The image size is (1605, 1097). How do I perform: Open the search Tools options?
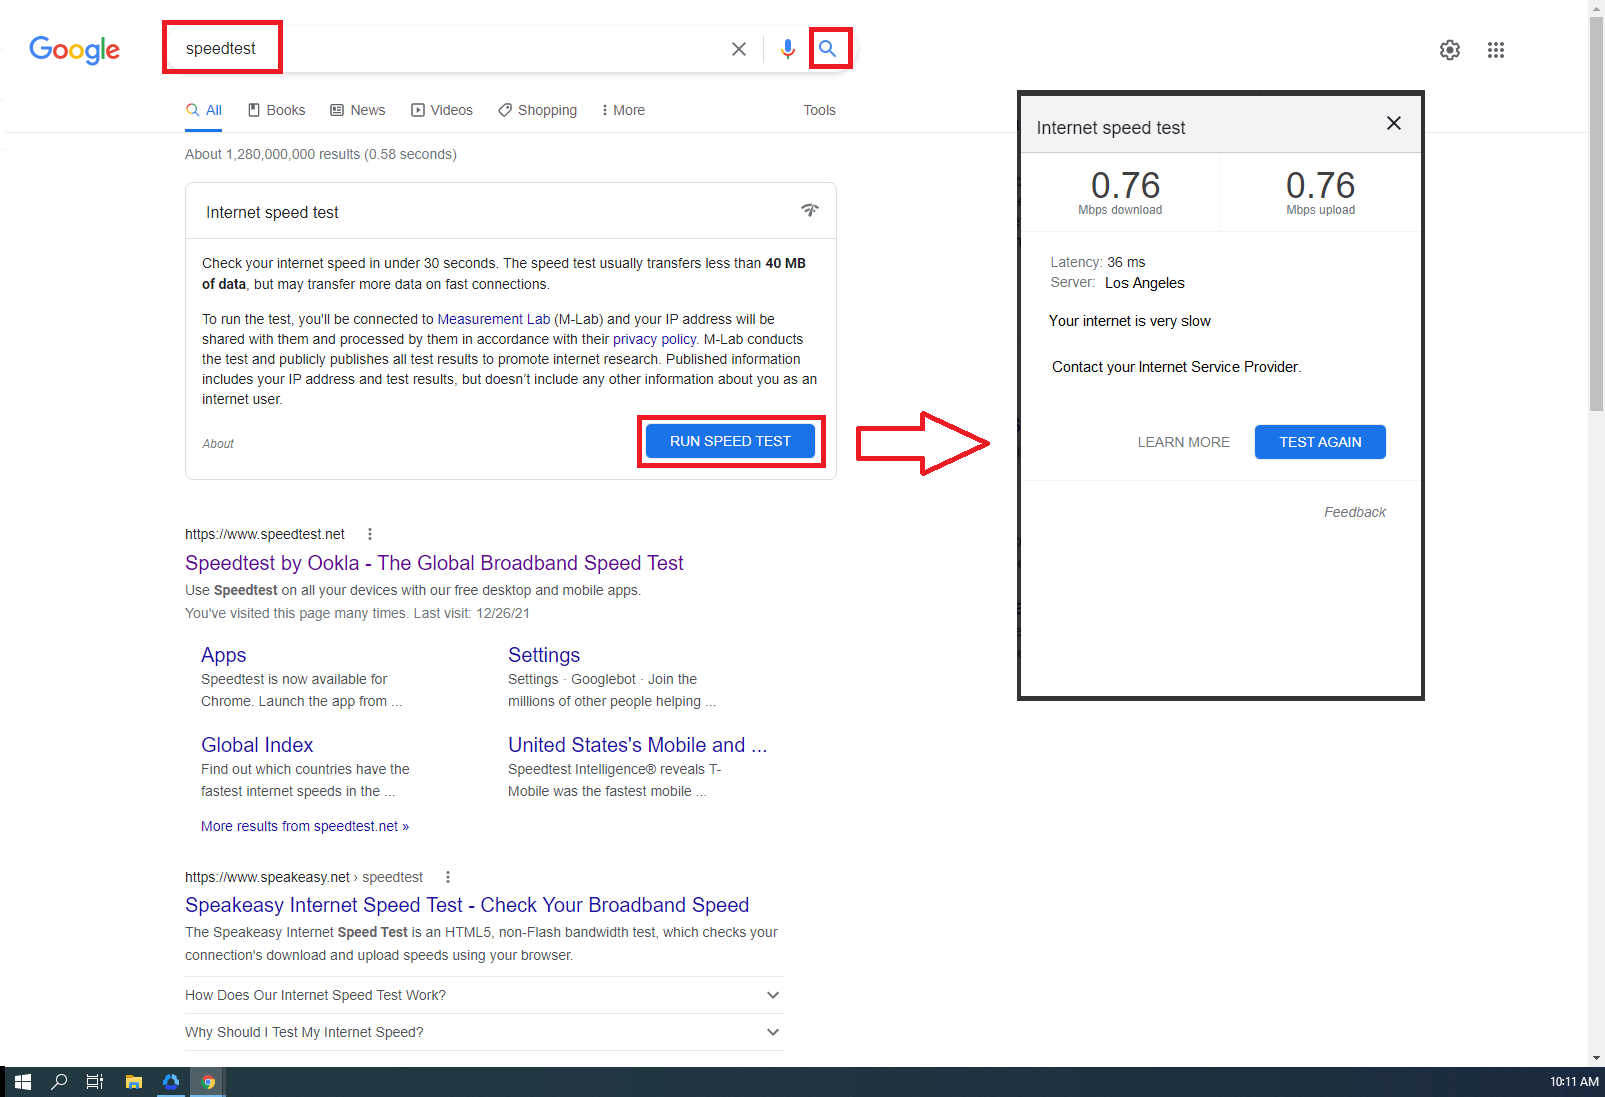[820, 110]
